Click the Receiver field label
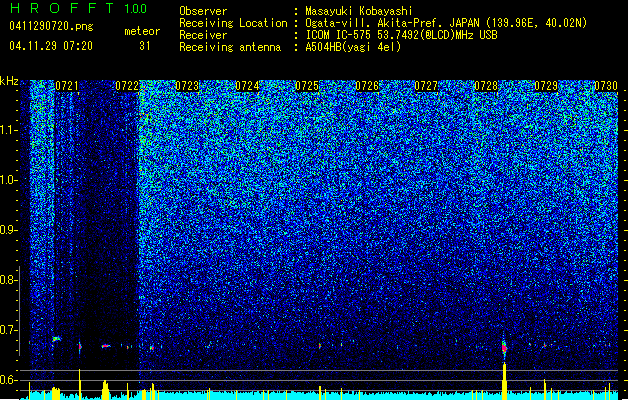The height and width of the screenshot is (400, 629). point(203,35)
